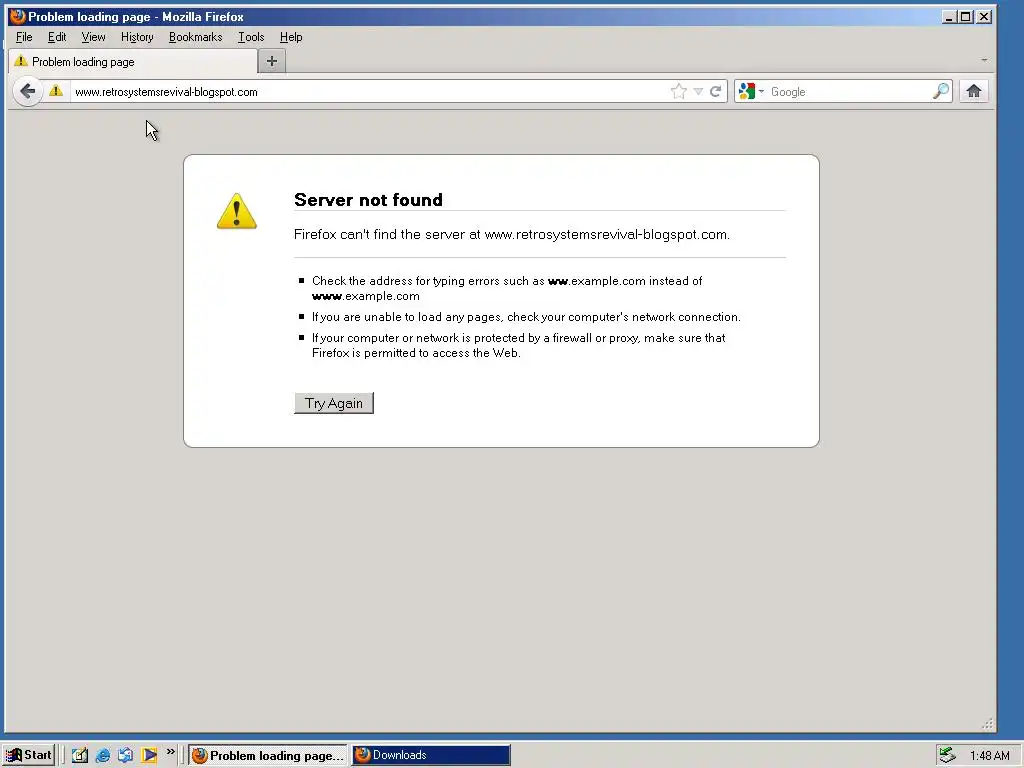Click the Firefox icon in the title bar

pyautogui.click(x=18, y=16)
